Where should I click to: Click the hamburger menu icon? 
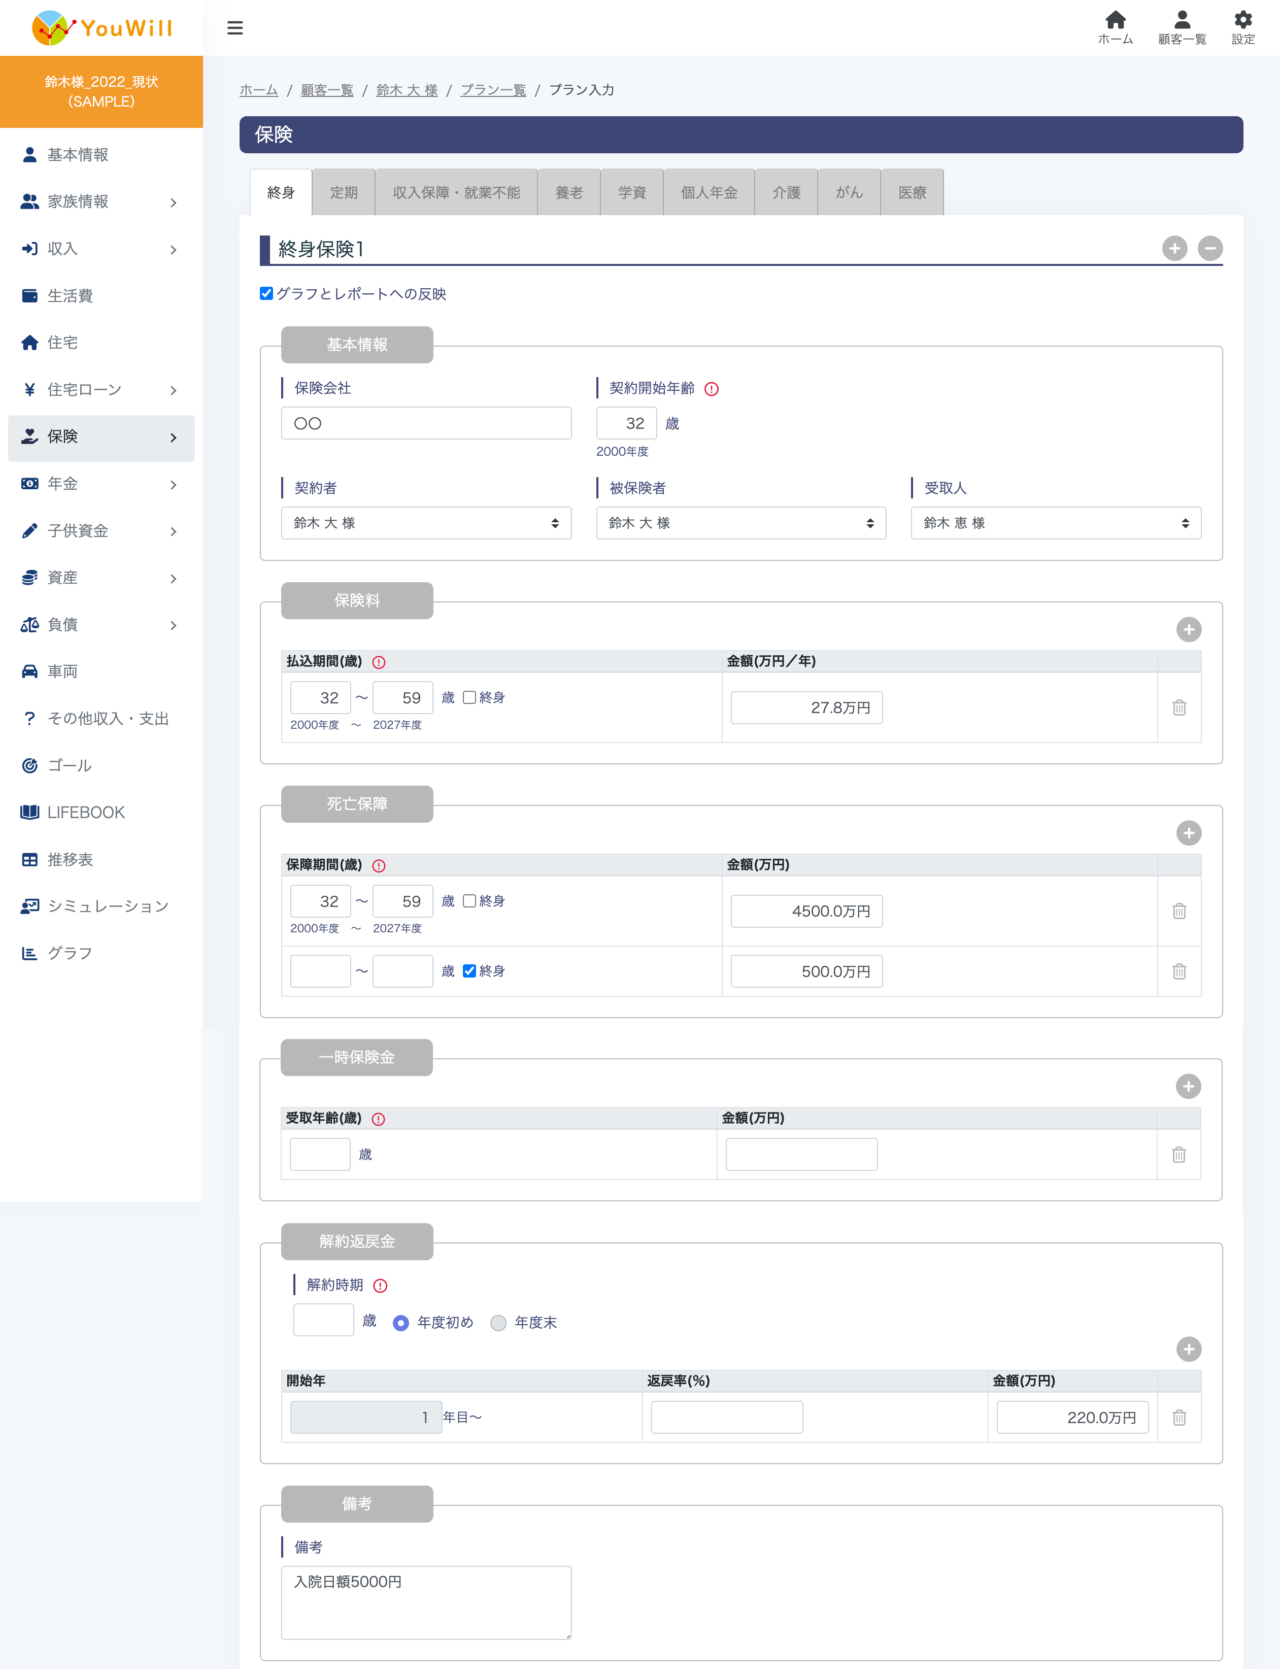(x=235, y=28)
